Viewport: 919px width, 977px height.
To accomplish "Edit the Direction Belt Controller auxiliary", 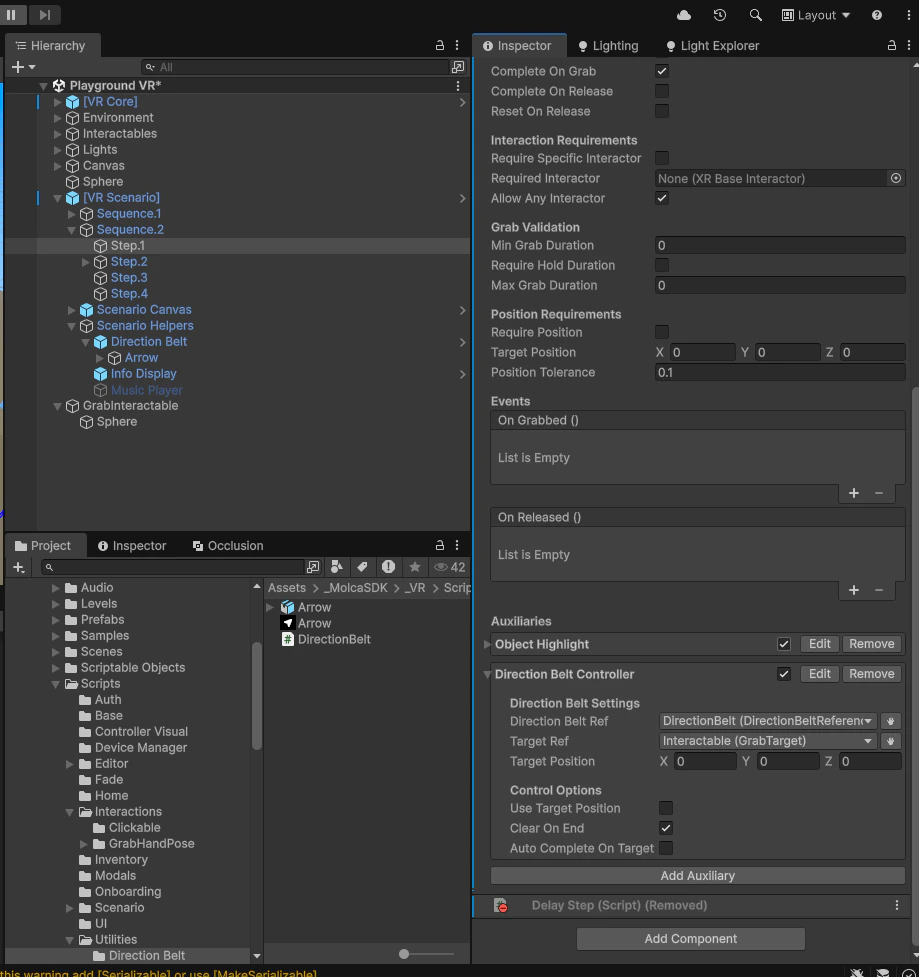I will (819, 674).
